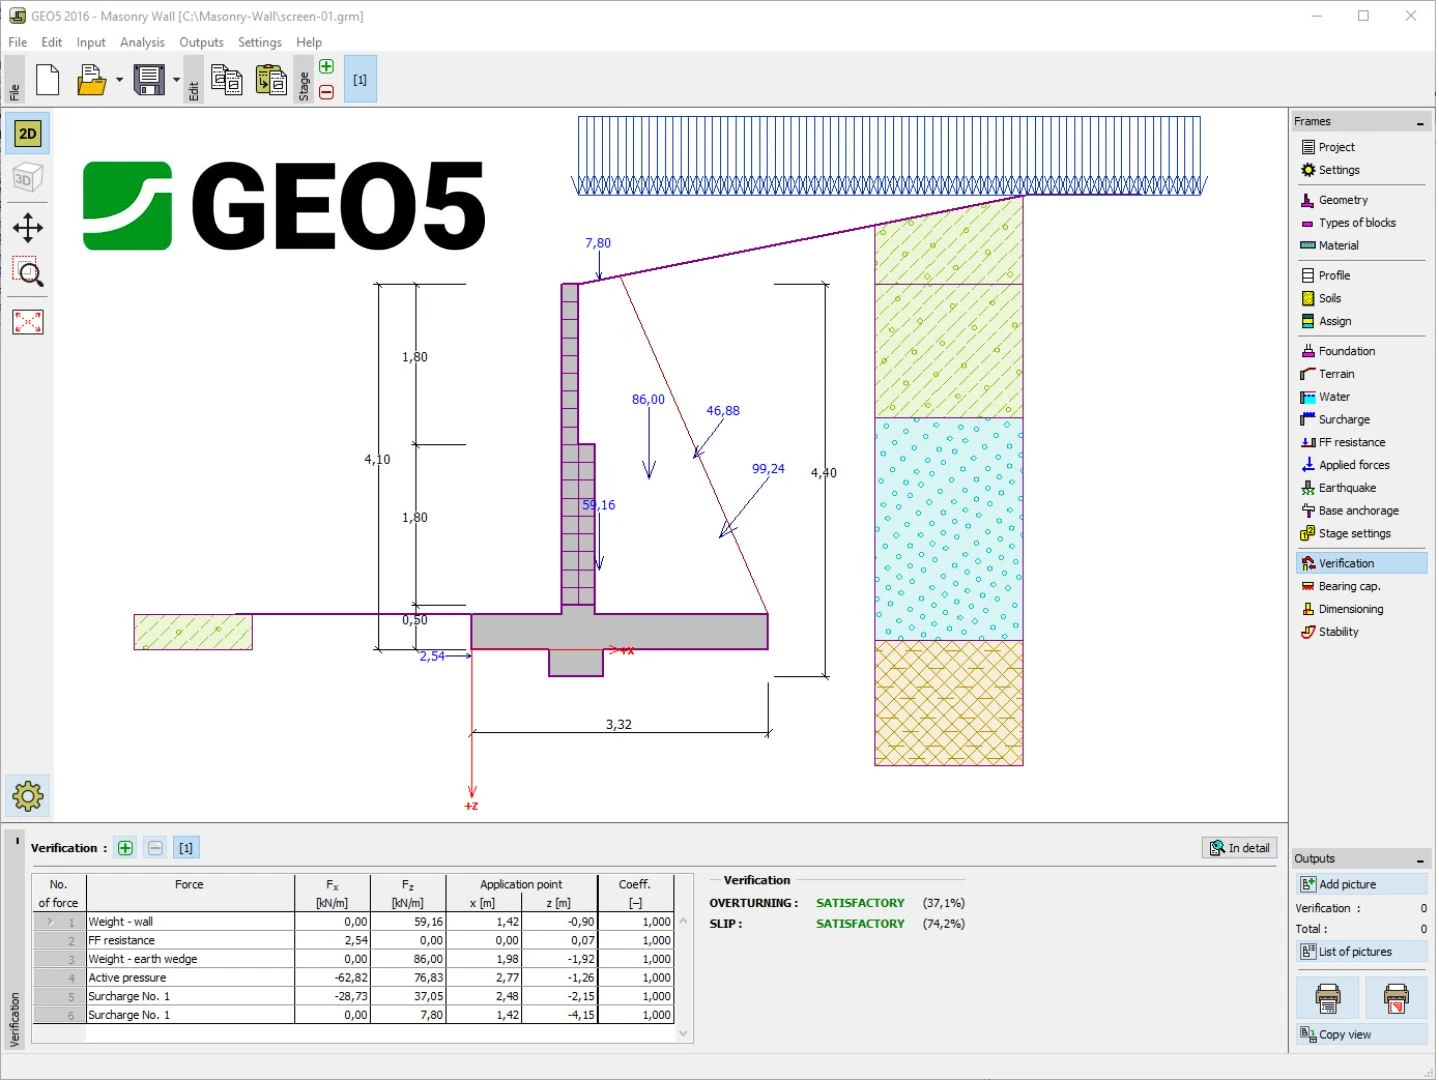Viewport: 1439px width, 1080px height.
Task: Fit drawing to window with red arrows icon
Action: (x=28, y=322)
